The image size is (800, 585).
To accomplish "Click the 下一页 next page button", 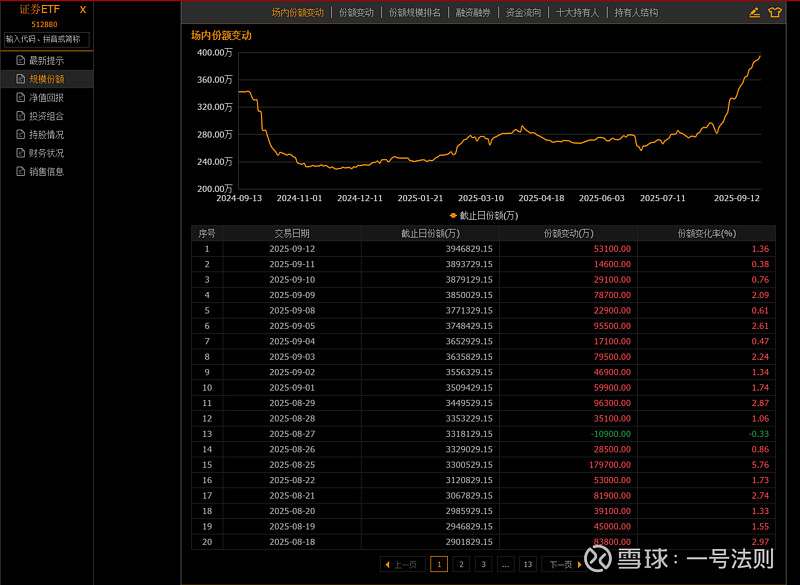I will pyautogui.click(x=564, y=564).
